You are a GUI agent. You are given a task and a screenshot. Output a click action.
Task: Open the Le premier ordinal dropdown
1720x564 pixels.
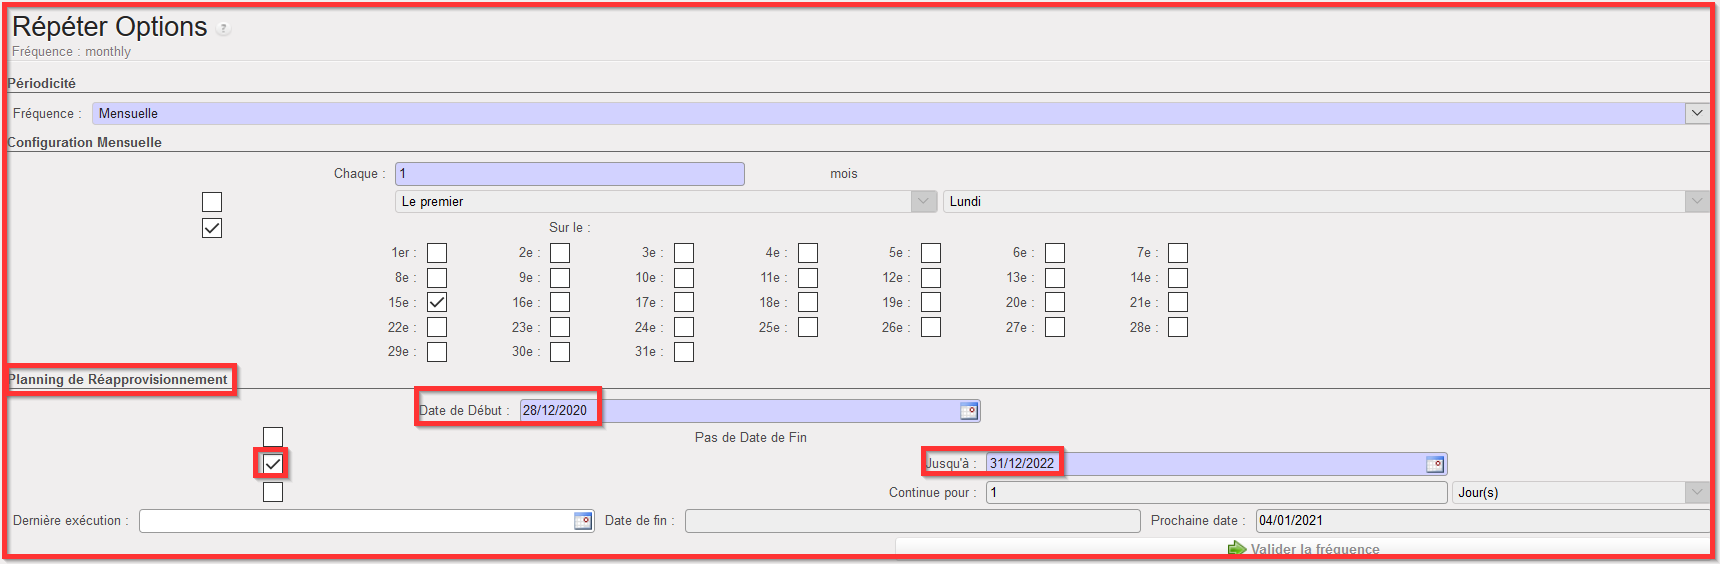pos(923,202)
